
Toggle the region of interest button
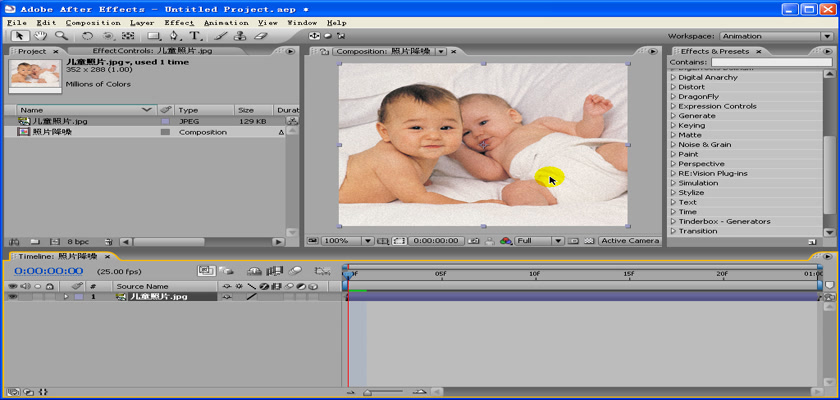pos(399,241)
